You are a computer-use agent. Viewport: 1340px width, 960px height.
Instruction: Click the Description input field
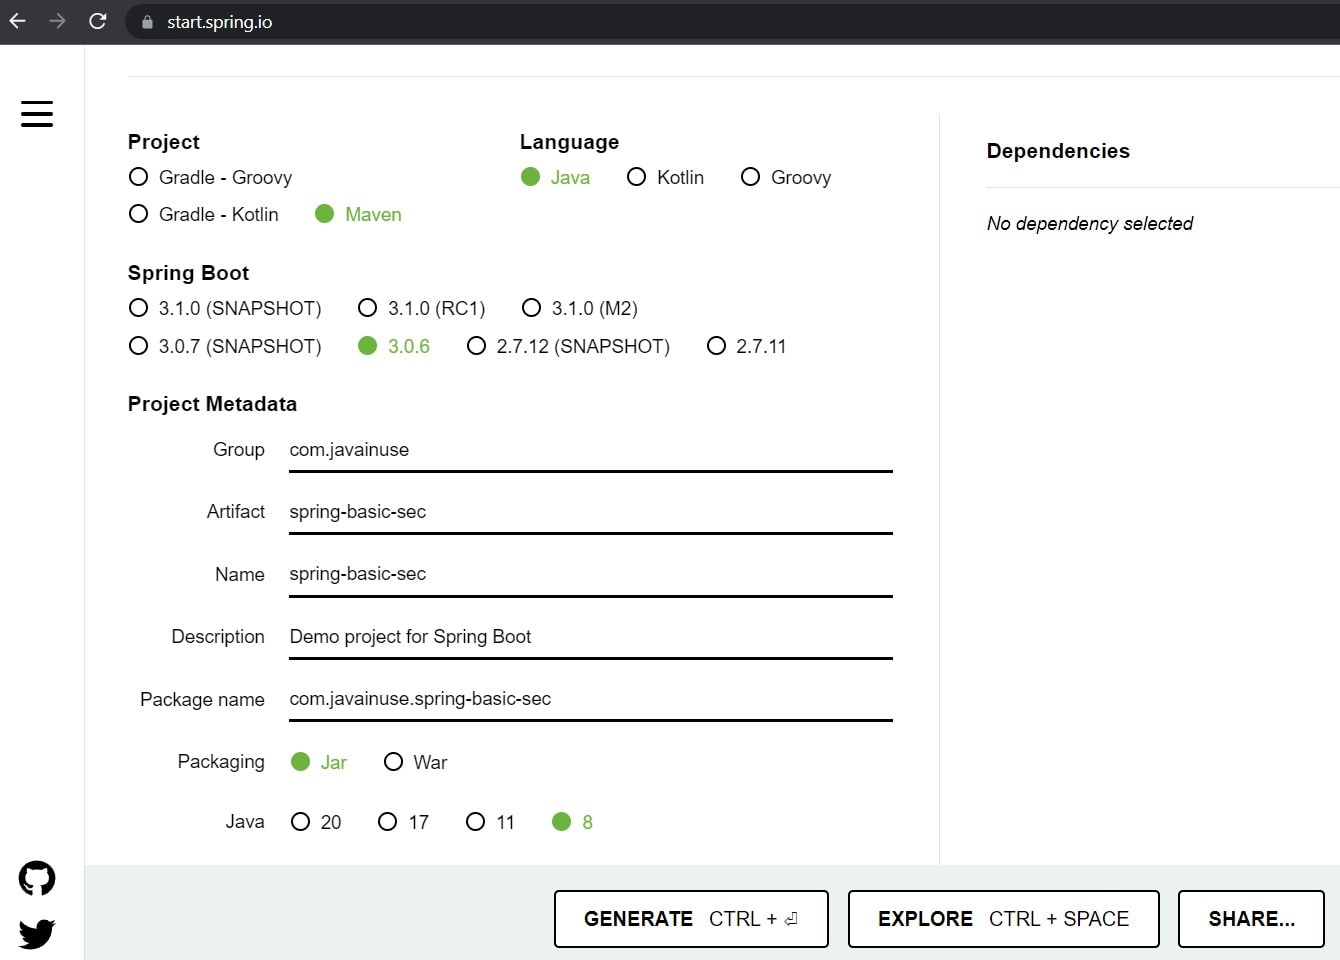tap(591, 637)
